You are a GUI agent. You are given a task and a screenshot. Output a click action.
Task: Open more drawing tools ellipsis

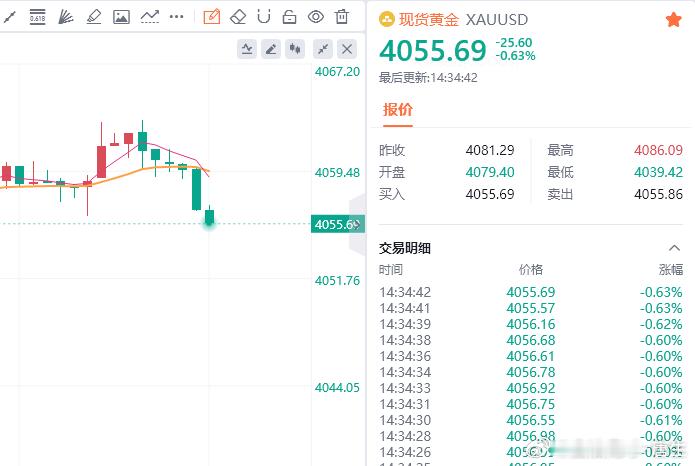[x=176, y=17]
